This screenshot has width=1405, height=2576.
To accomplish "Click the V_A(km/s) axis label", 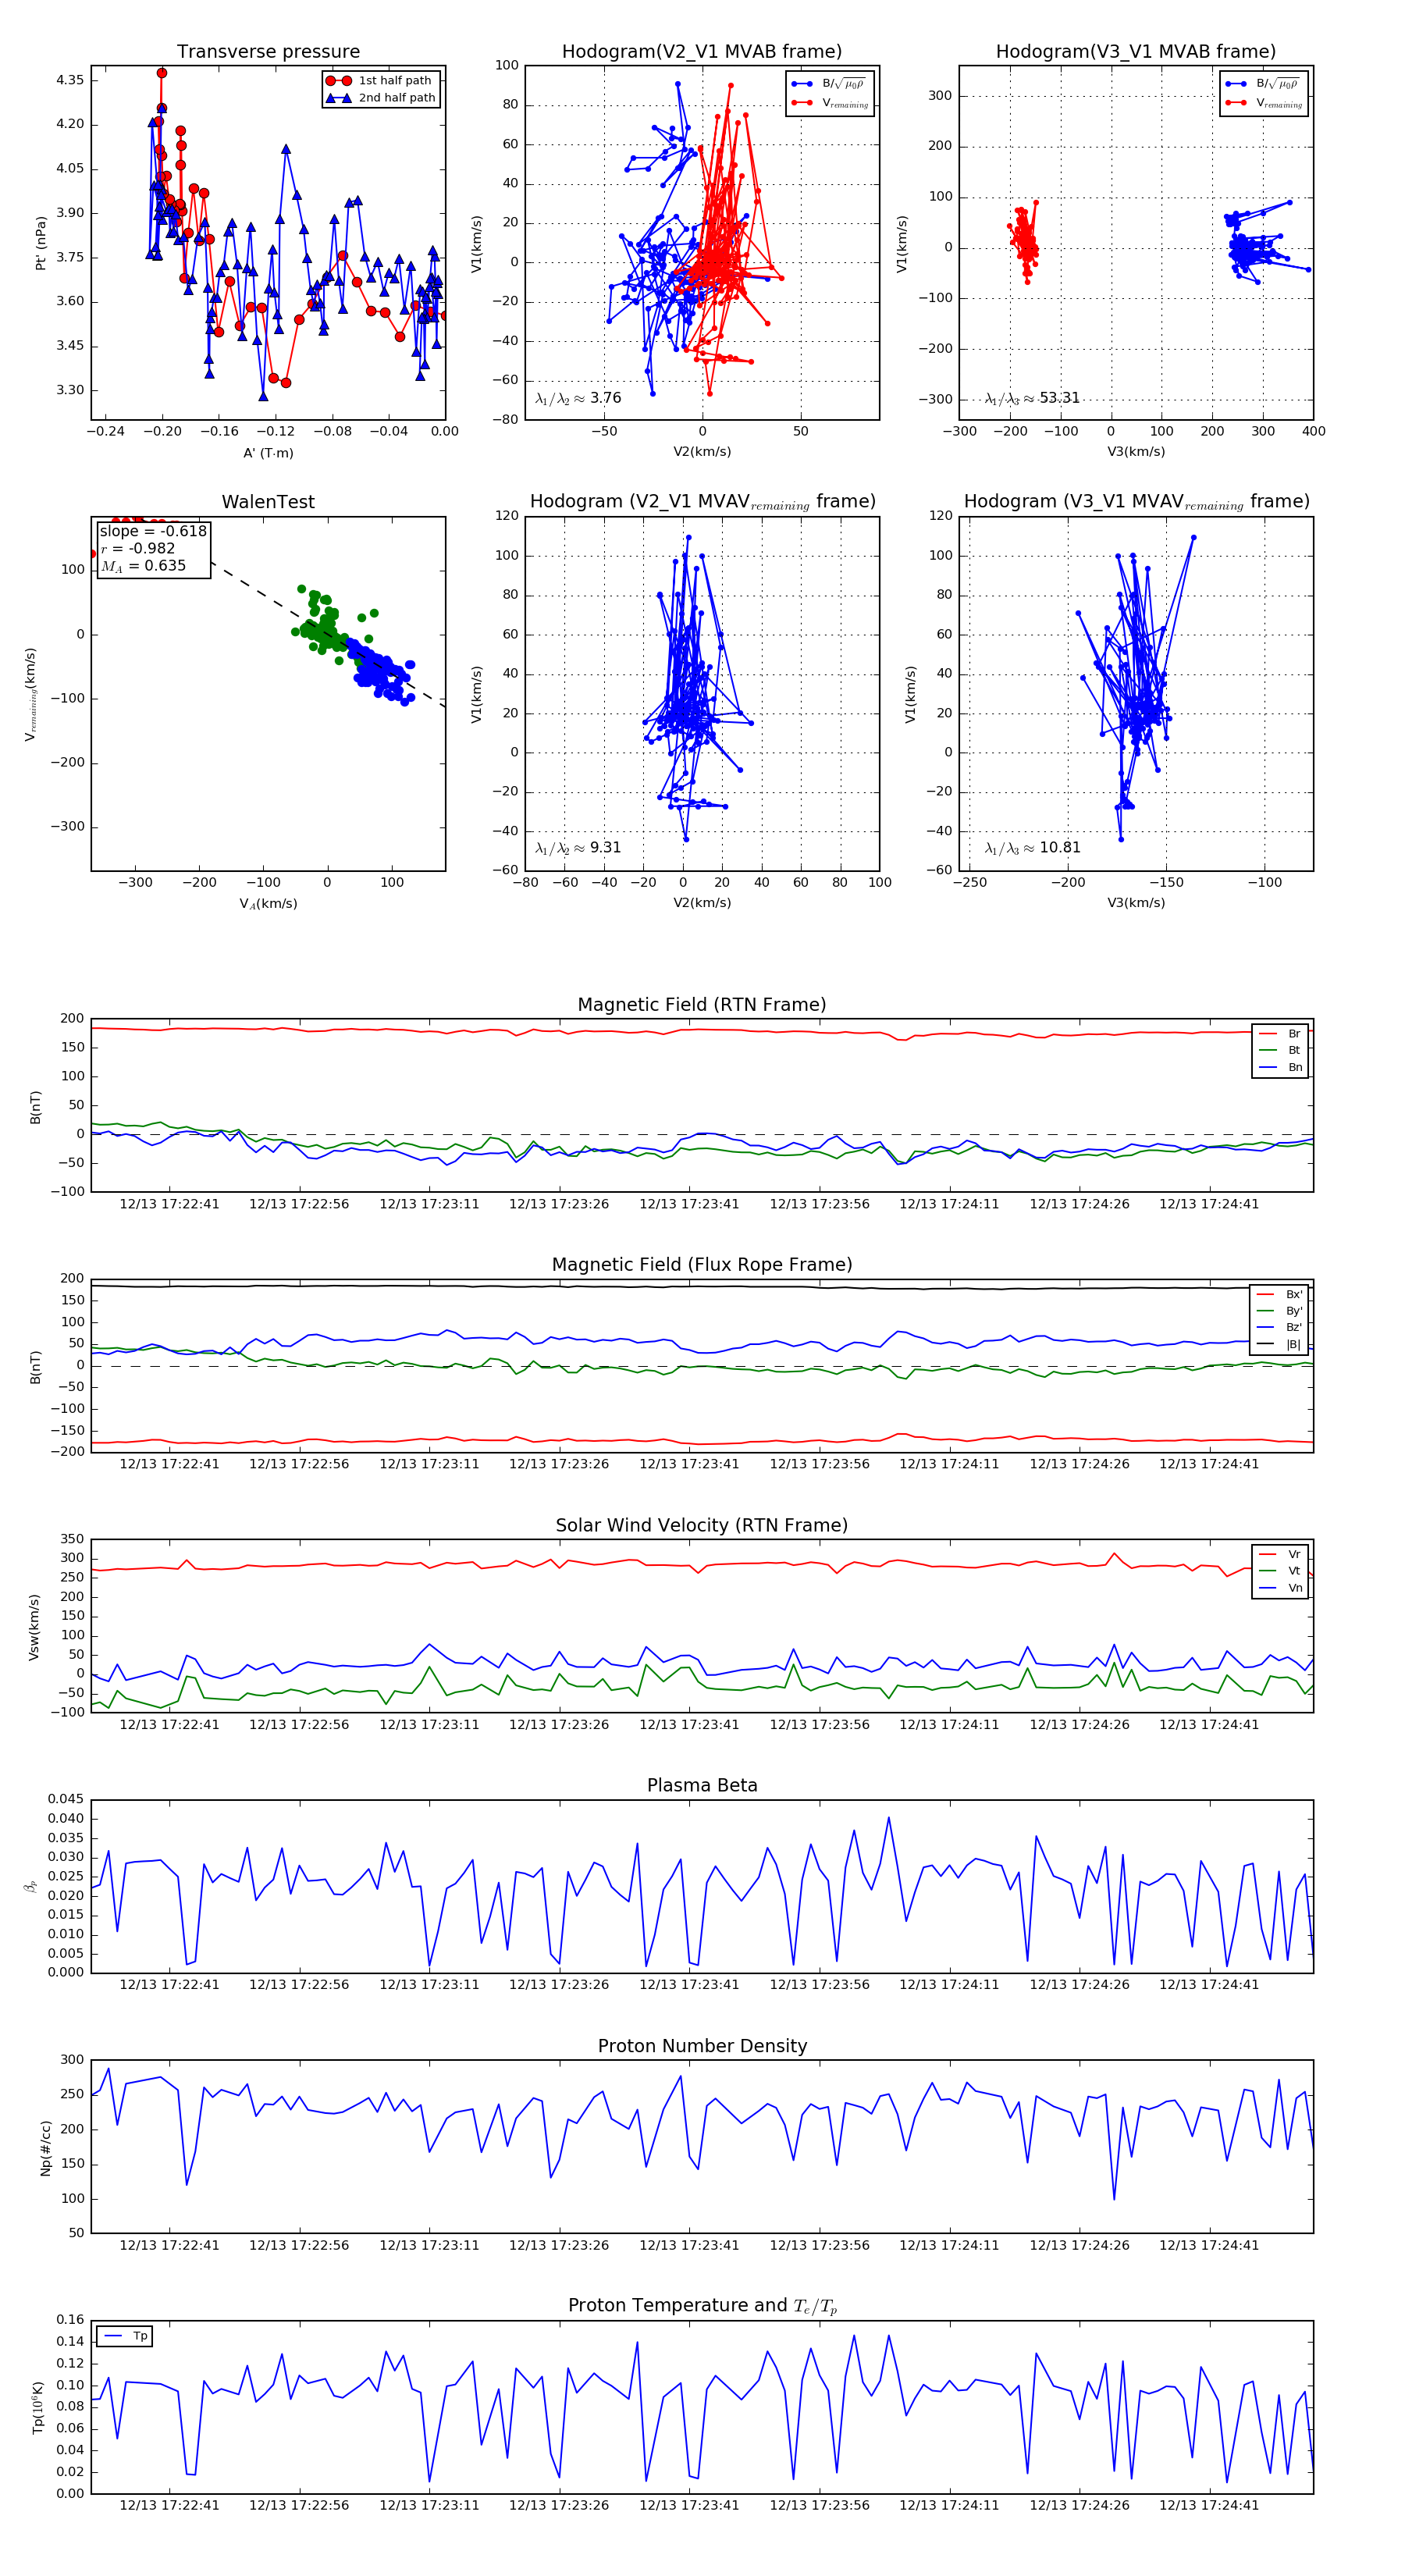I will [x=268, y=904].
